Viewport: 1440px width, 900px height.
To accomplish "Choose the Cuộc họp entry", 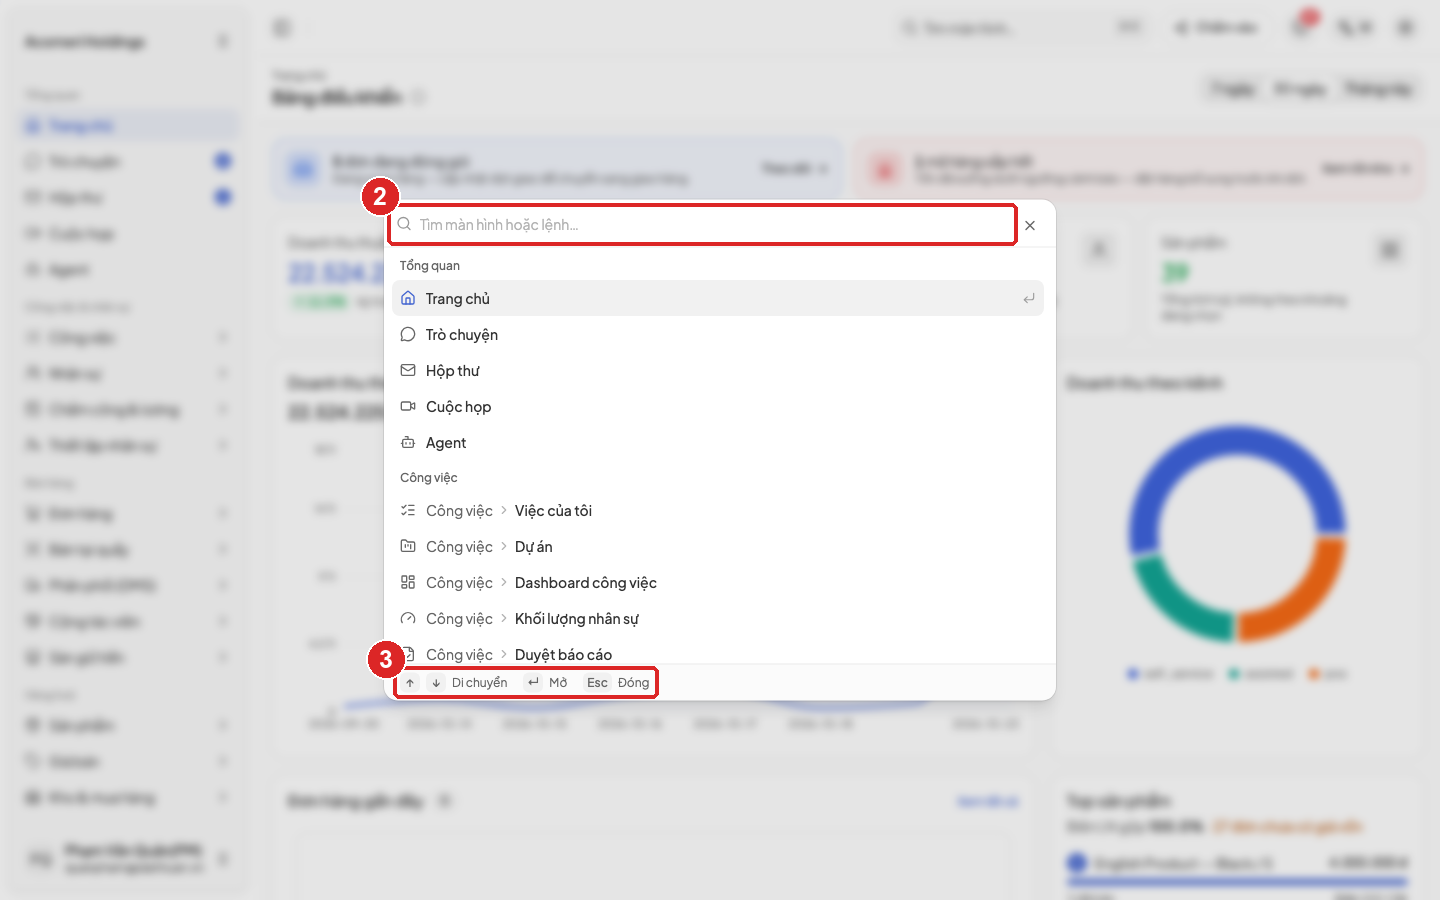I will click(718, 406).
